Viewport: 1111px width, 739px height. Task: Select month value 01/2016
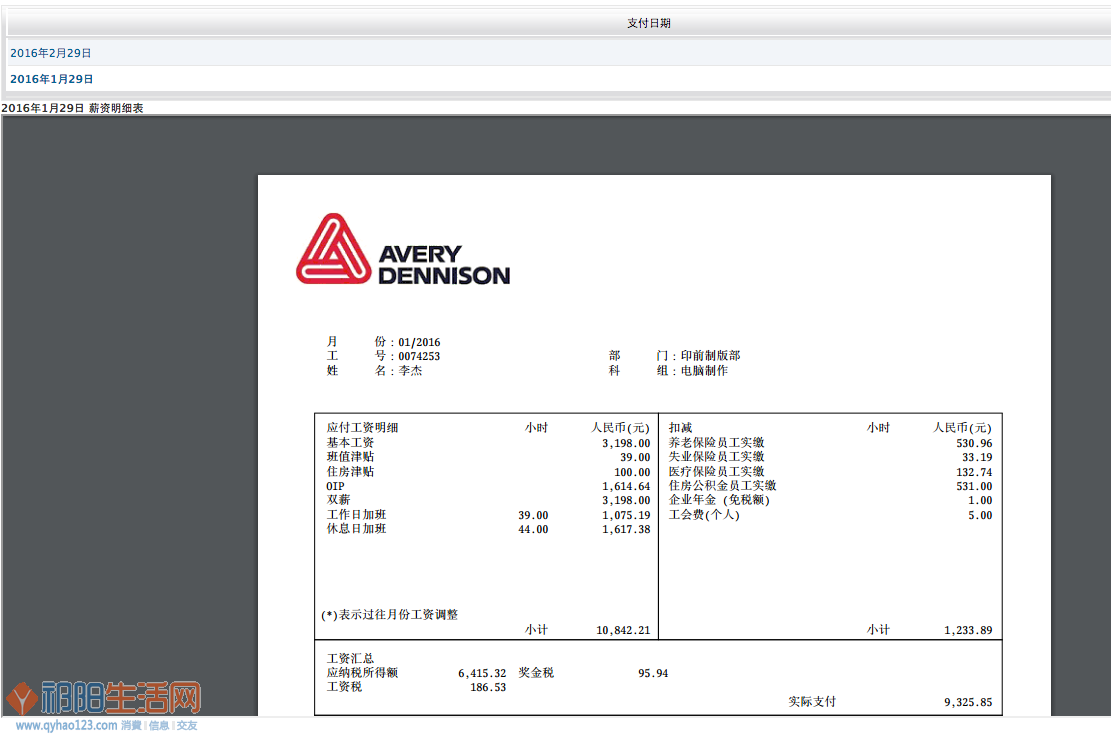[x=419, y=342]
